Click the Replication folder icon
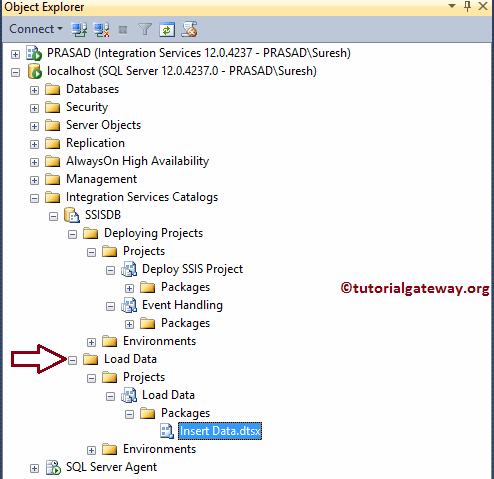494x479 pixels. [53, 143]
